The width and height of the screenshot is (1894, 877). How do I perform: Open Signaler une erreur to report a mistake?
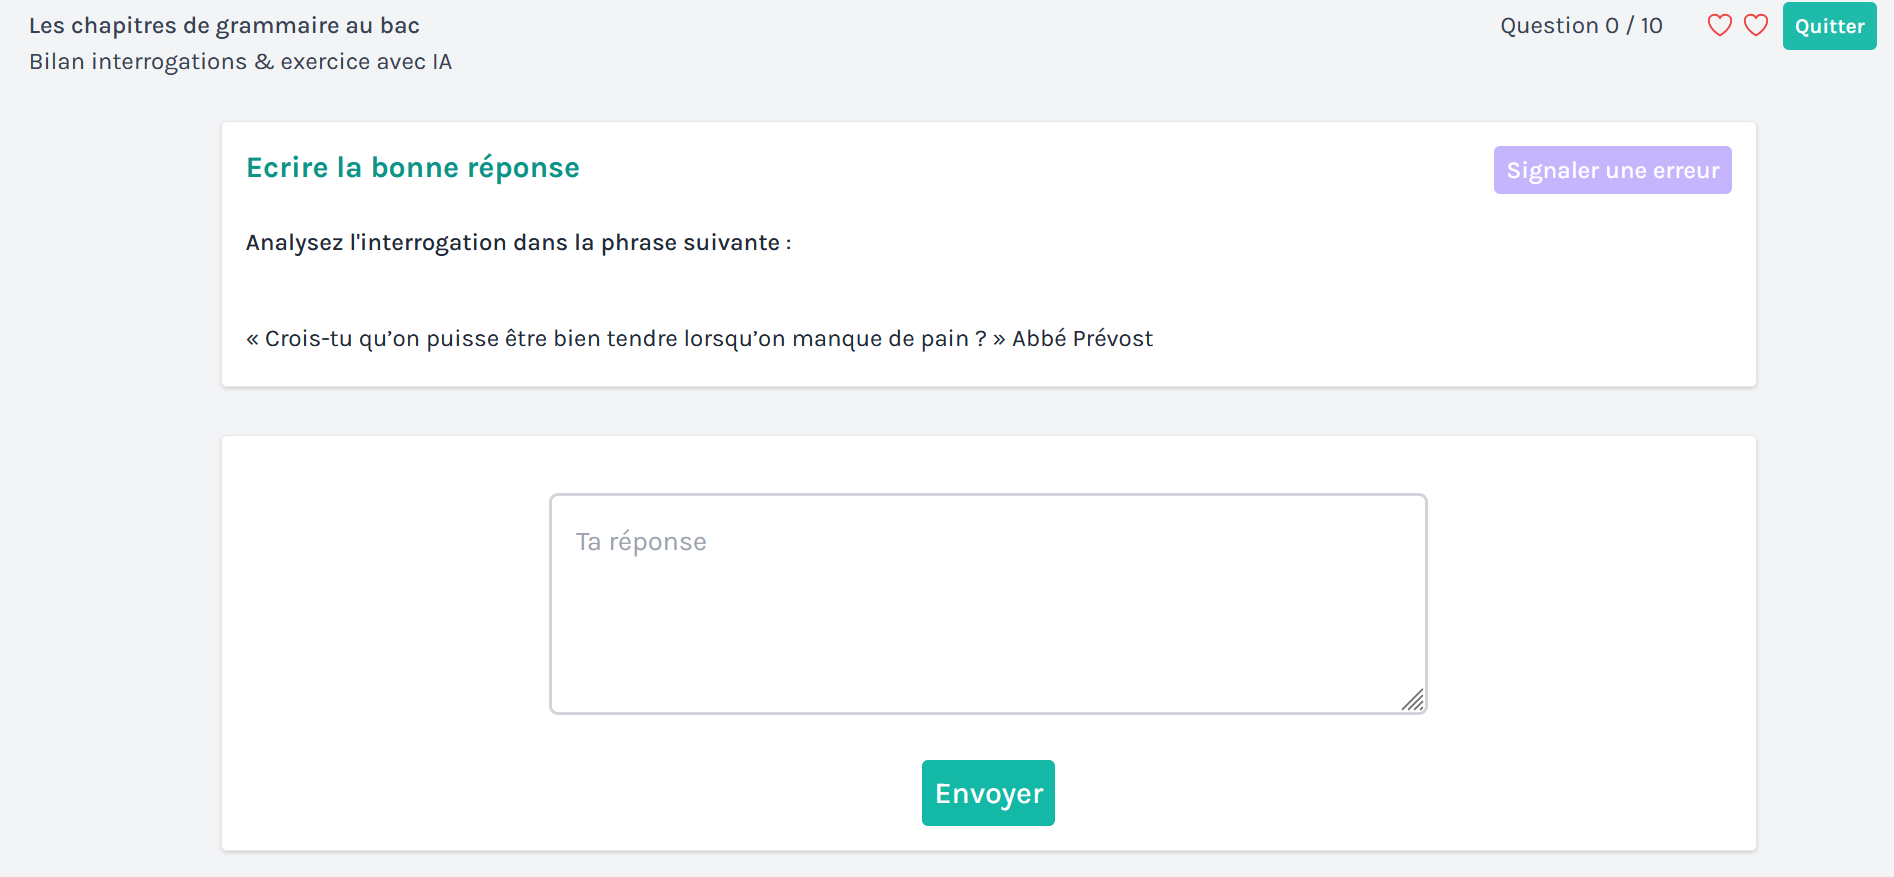(x=1612, y=170)
